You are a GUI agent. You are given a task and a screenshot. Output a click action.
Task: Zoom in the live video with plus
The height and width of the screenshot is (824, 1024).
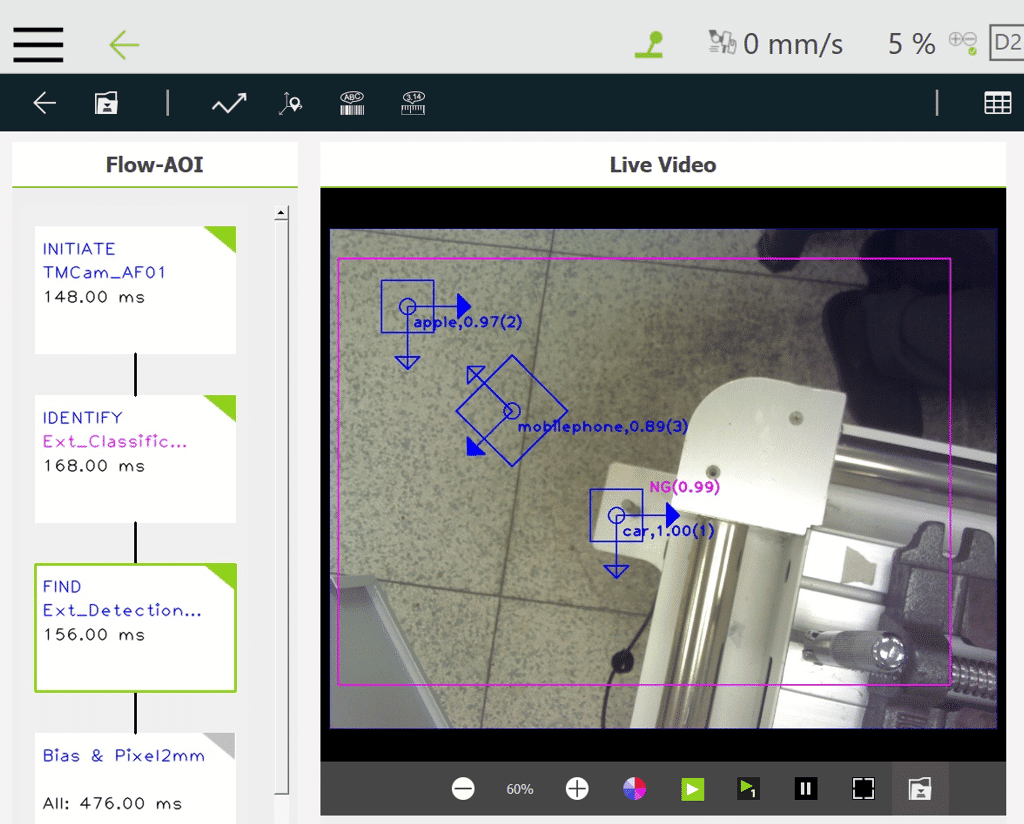tap(577, 789)
